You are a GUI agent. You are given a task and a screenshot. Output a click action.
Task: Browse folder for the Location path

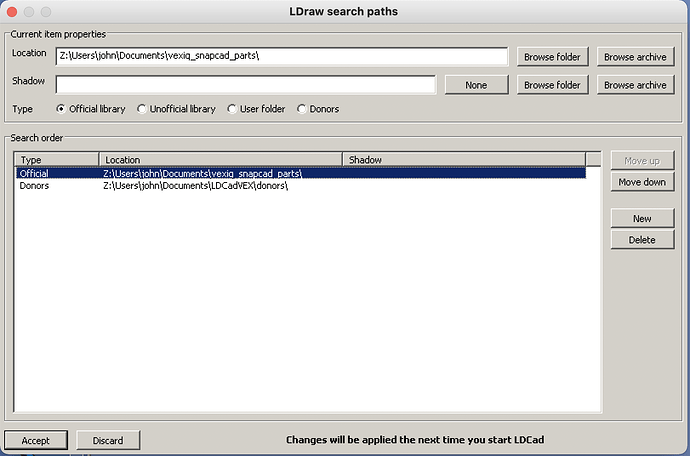552,57
